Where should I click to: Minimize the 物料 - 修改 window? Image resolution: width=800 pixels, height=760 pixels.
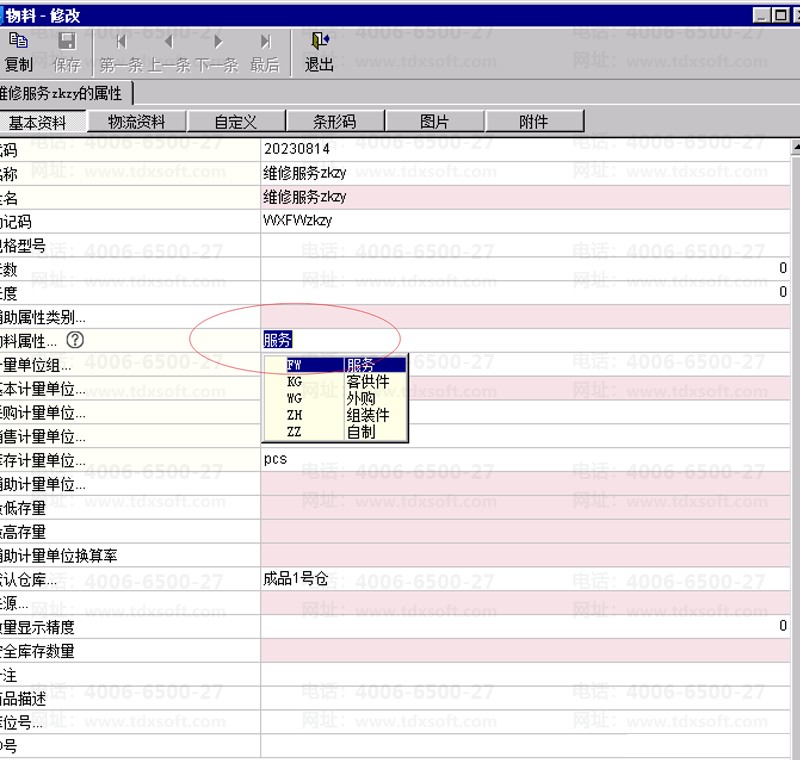(x=761, y=15)
